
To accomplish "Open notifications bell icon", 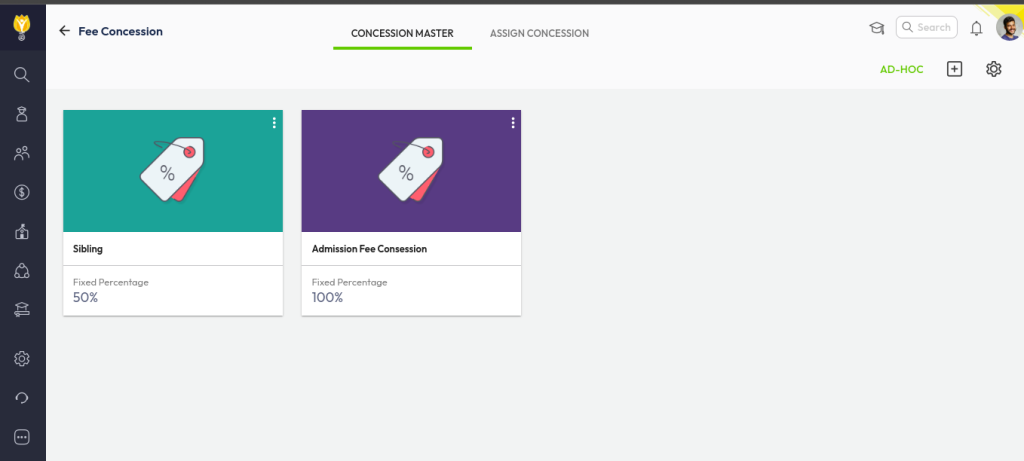I will tap(977, 28).
